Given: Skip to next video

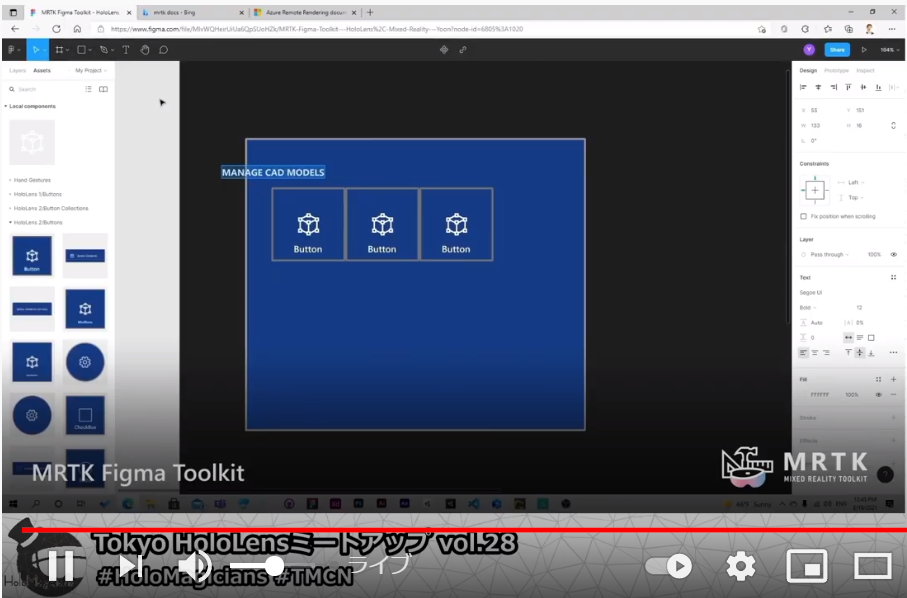Looking at the screenshot, I should [x=131, y=566].
